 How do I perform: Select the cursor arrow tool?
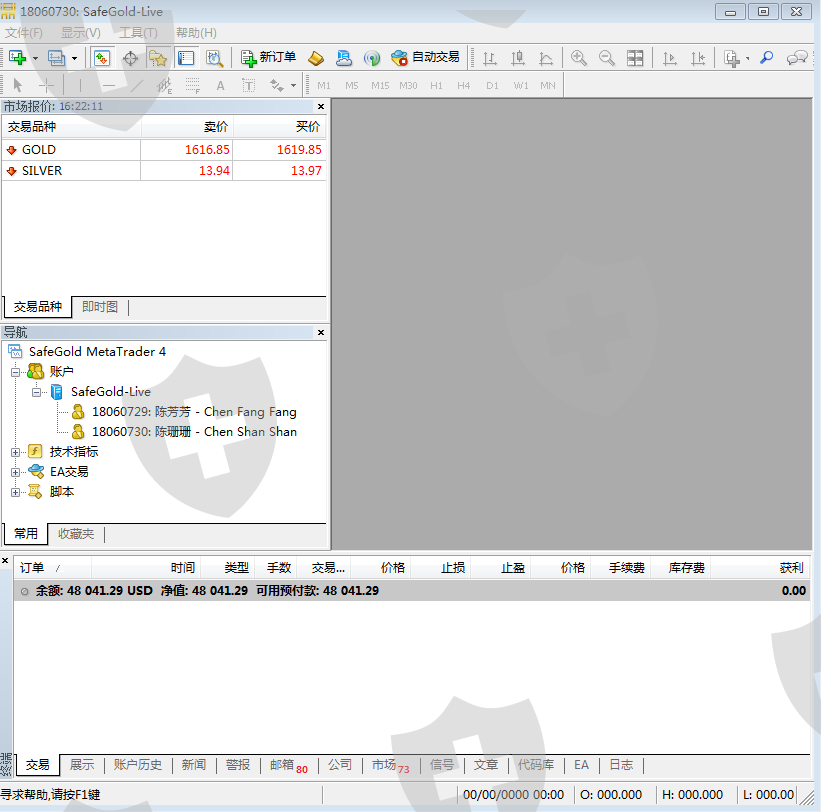coord(17,85)
